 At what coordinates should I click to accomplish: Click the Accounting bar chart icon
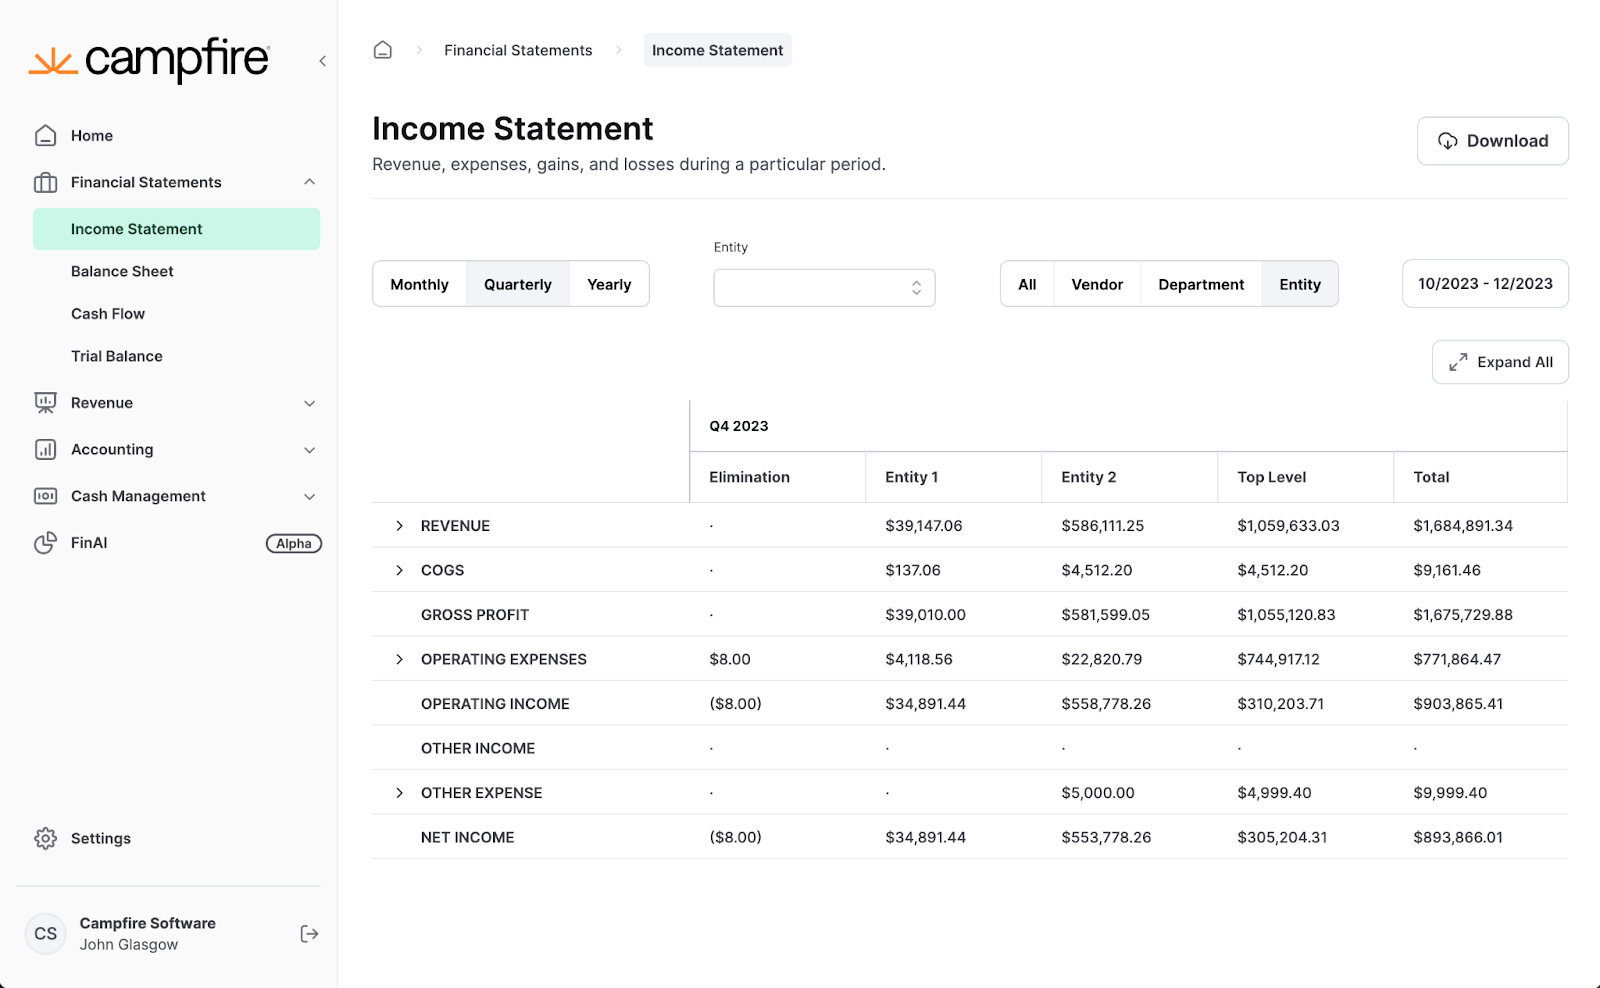coord(45,449)
